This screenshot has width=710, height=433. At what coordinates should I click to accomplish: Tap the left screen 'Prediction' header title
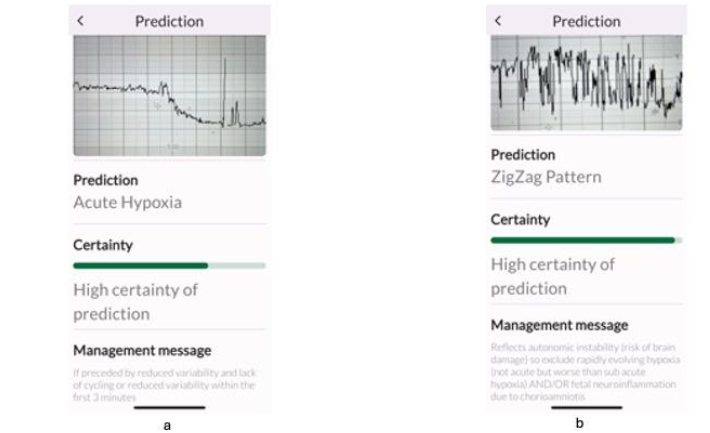169,21
